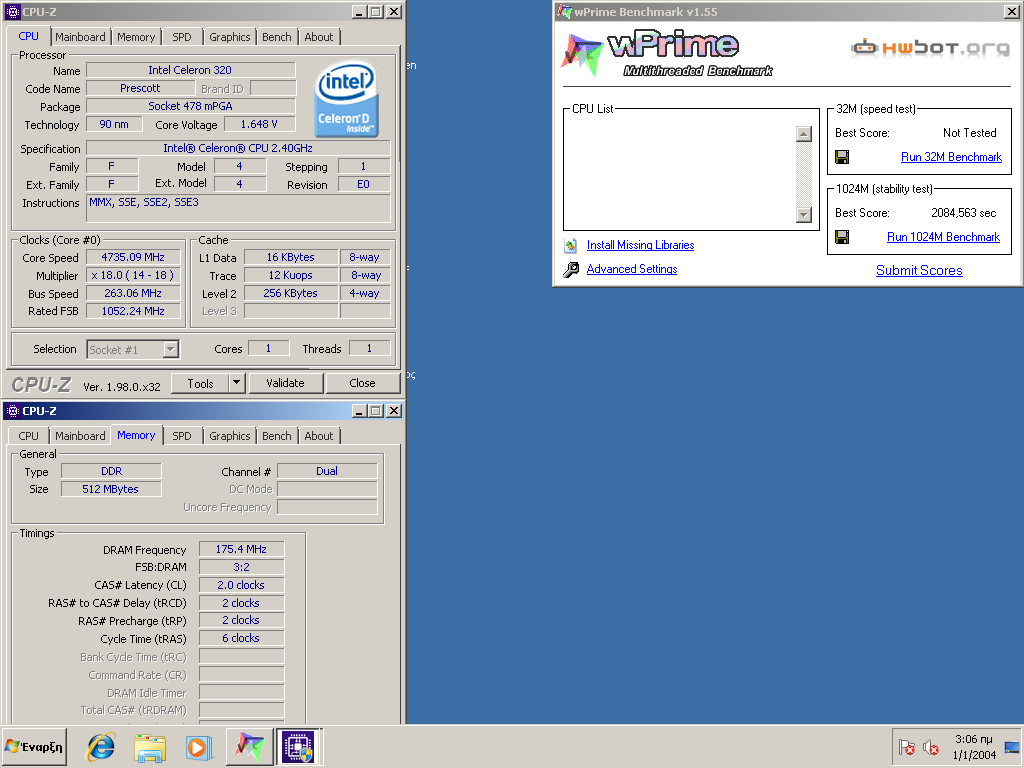Image resolution: width=1024 pixels, height=768 pixels.
Task: Click the Action Center flag tray icon
Action: (x=906, y=747)
